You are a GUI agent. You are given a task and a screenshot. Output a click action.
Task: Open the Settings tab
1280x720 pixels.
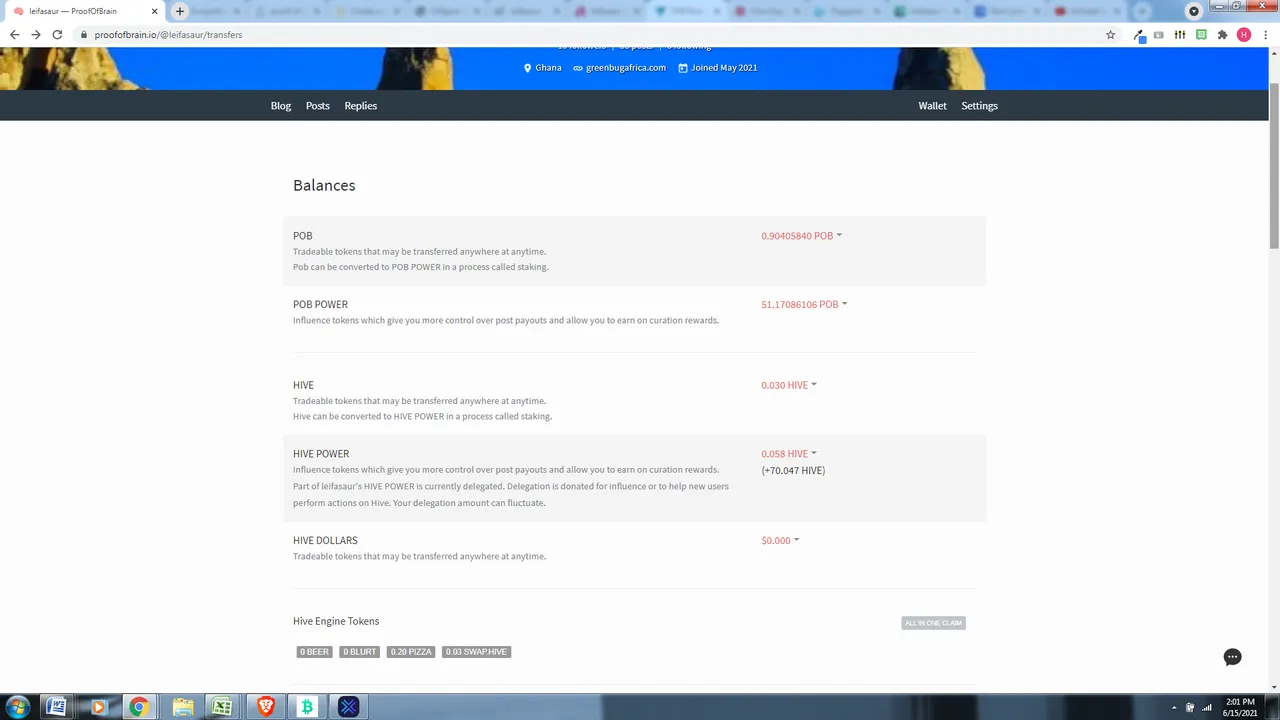pos(980,106)
